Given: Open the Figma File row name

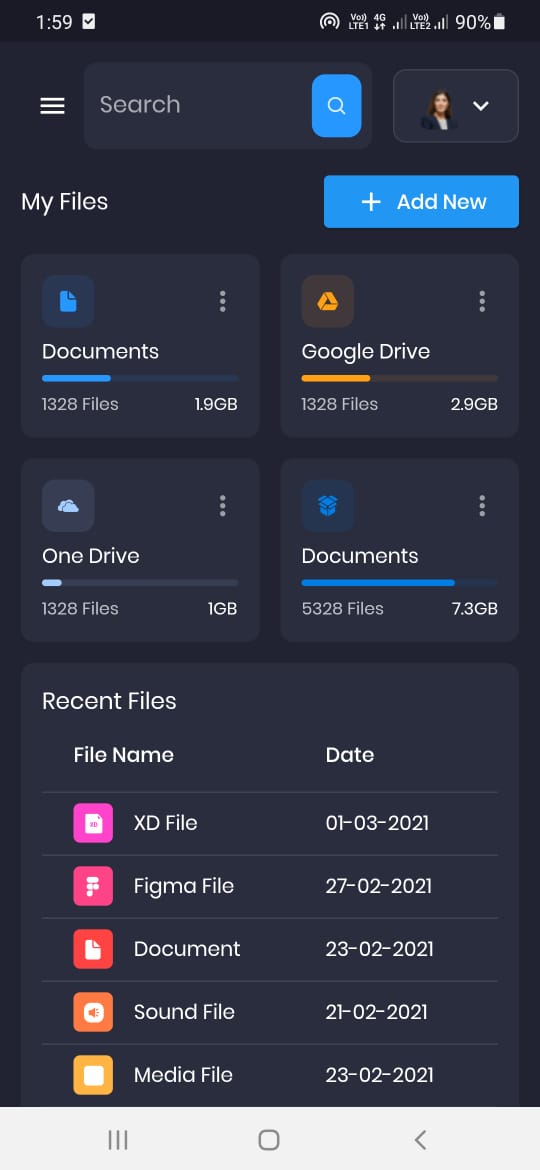Looking at the screenshot, I should point(183,886).
